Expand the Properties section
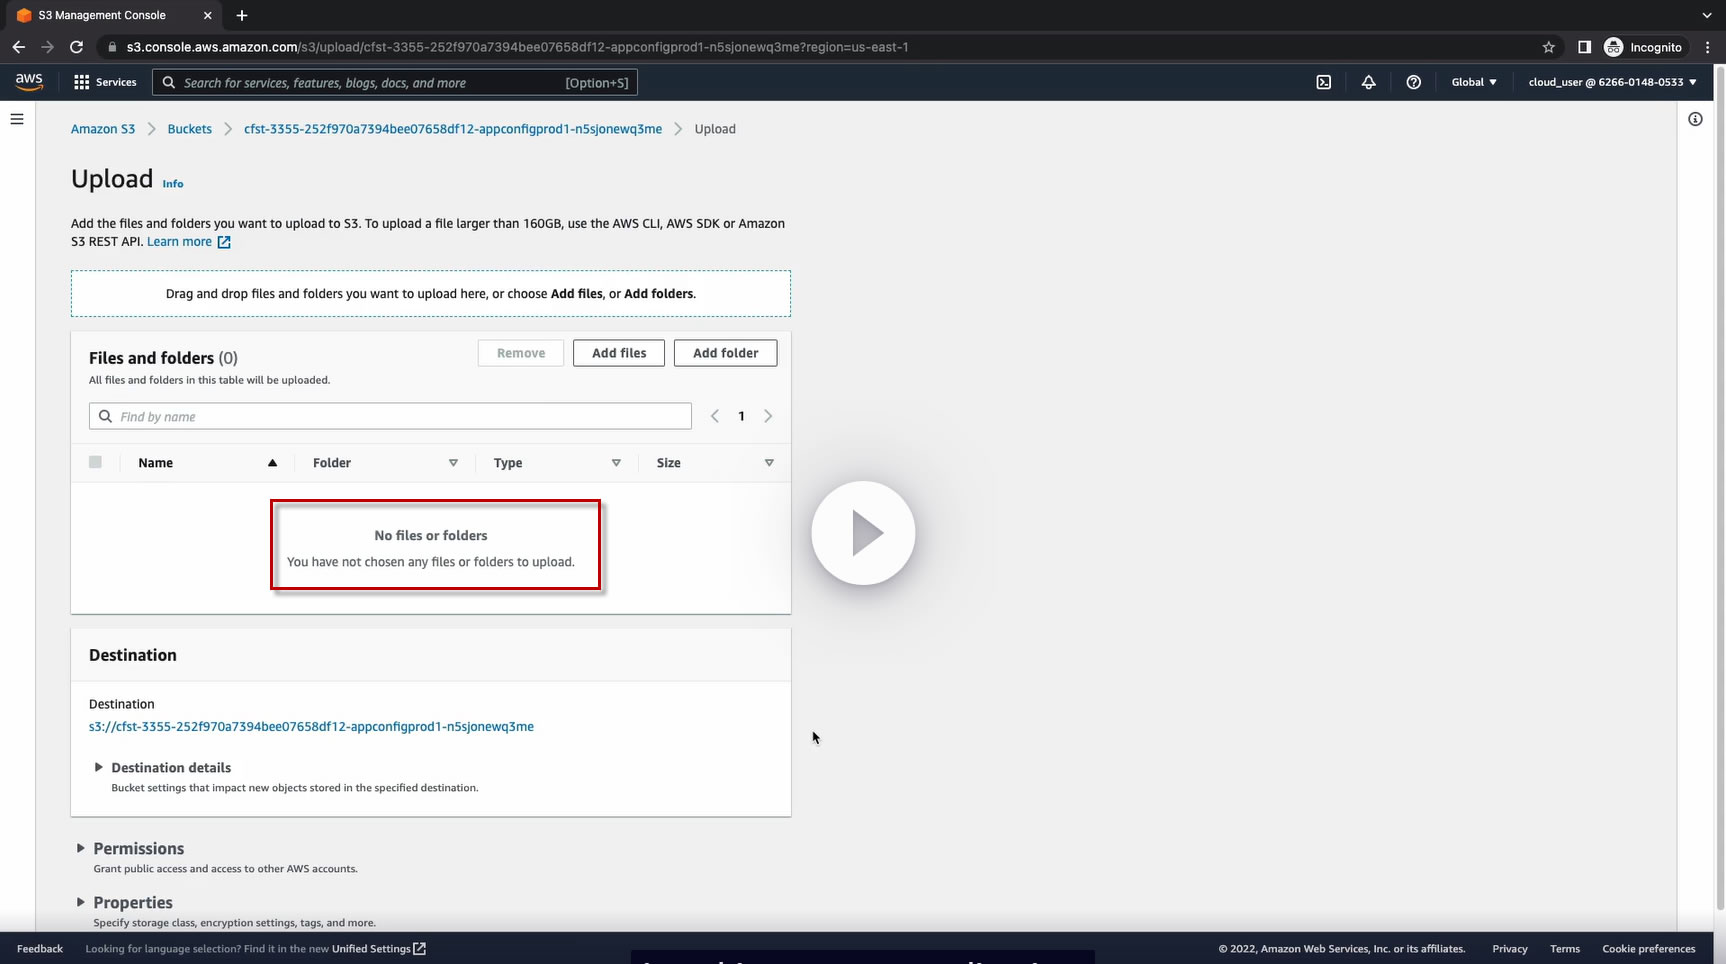Viewport: 1726px width, 964px height. click(124, 902)
